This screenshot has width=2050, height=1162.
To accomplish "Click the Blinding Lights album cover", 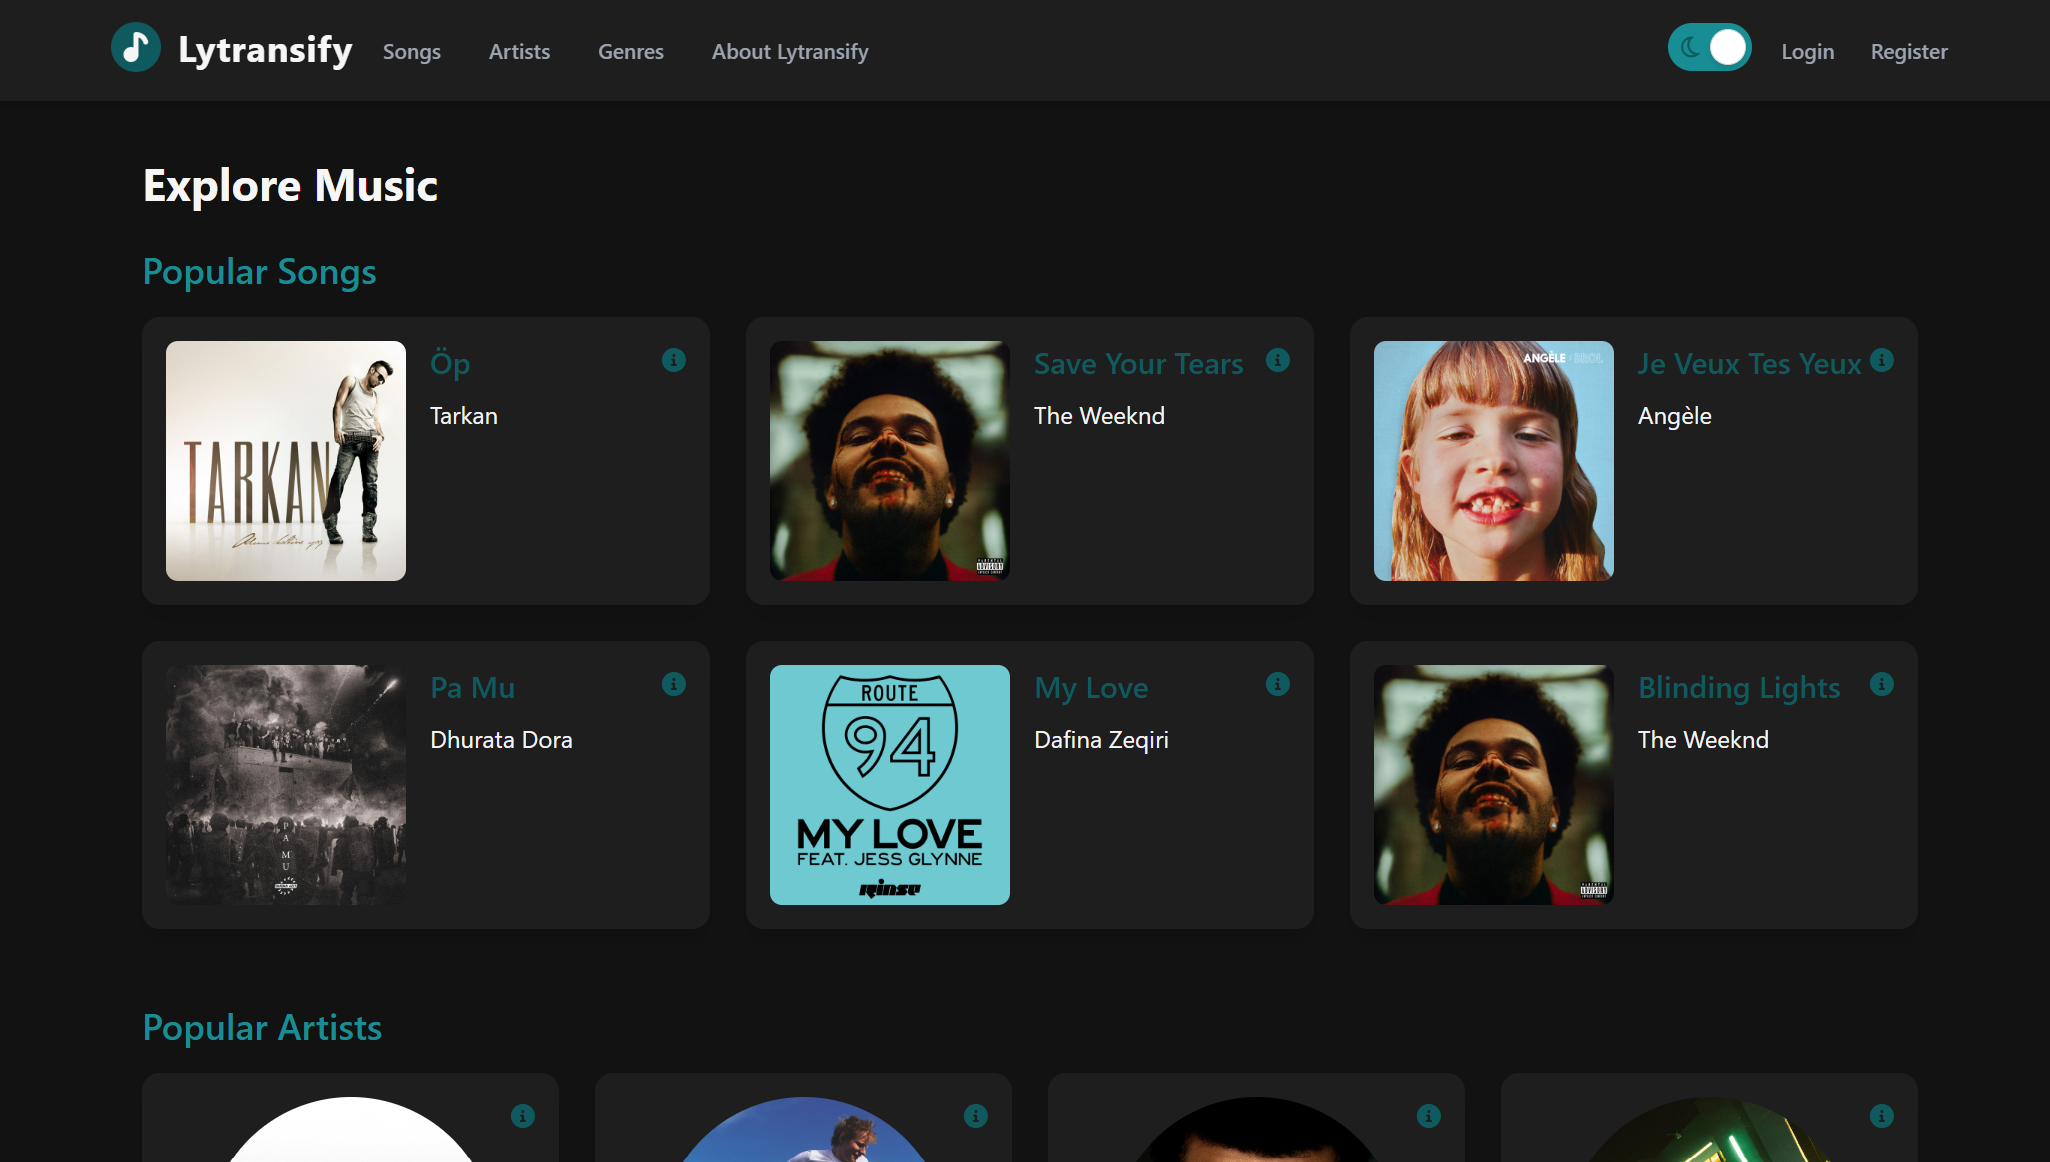I will click(x=1494, y=785).
